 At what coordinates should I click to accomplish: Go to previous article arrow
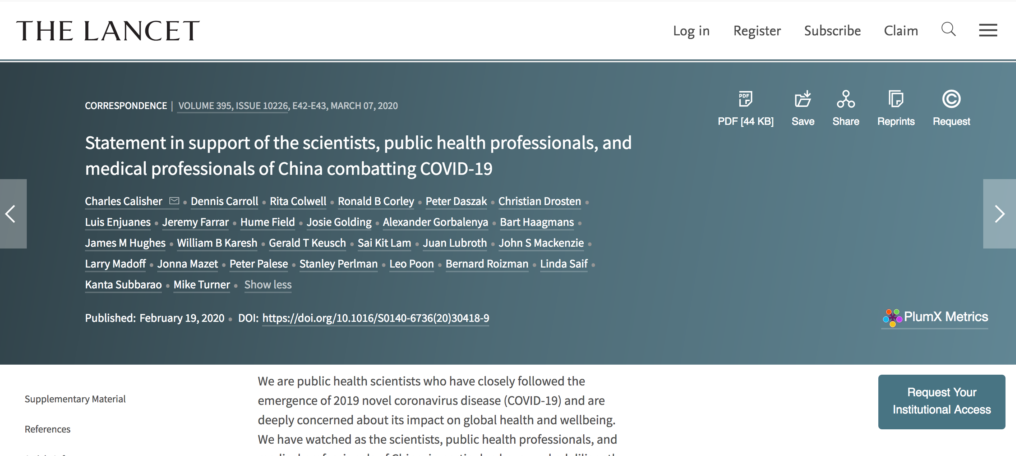[x=13, y=214]
